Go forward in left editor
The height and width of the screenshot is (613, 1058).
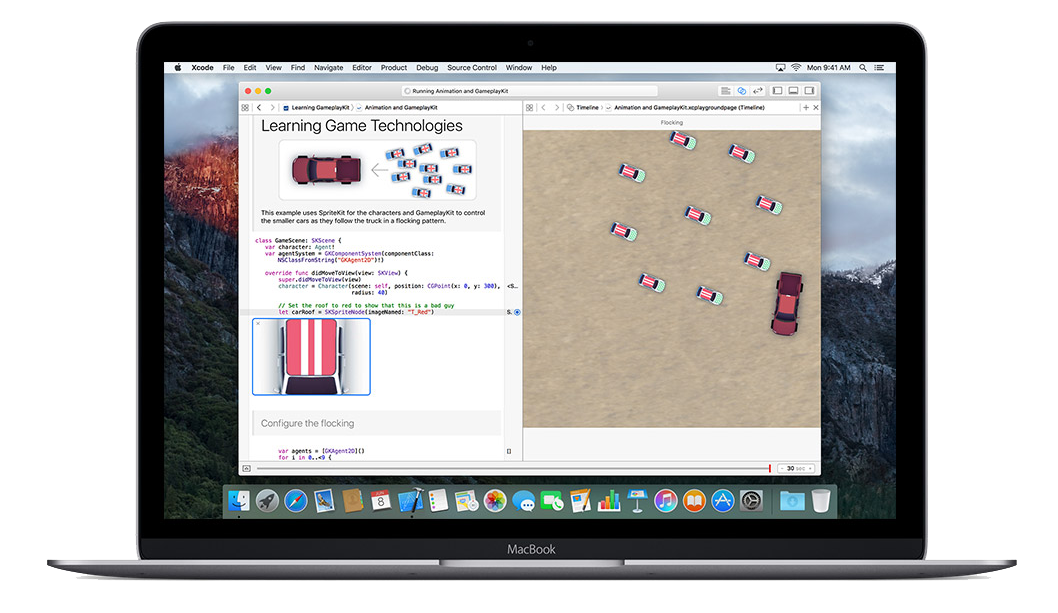click(273, 107)
